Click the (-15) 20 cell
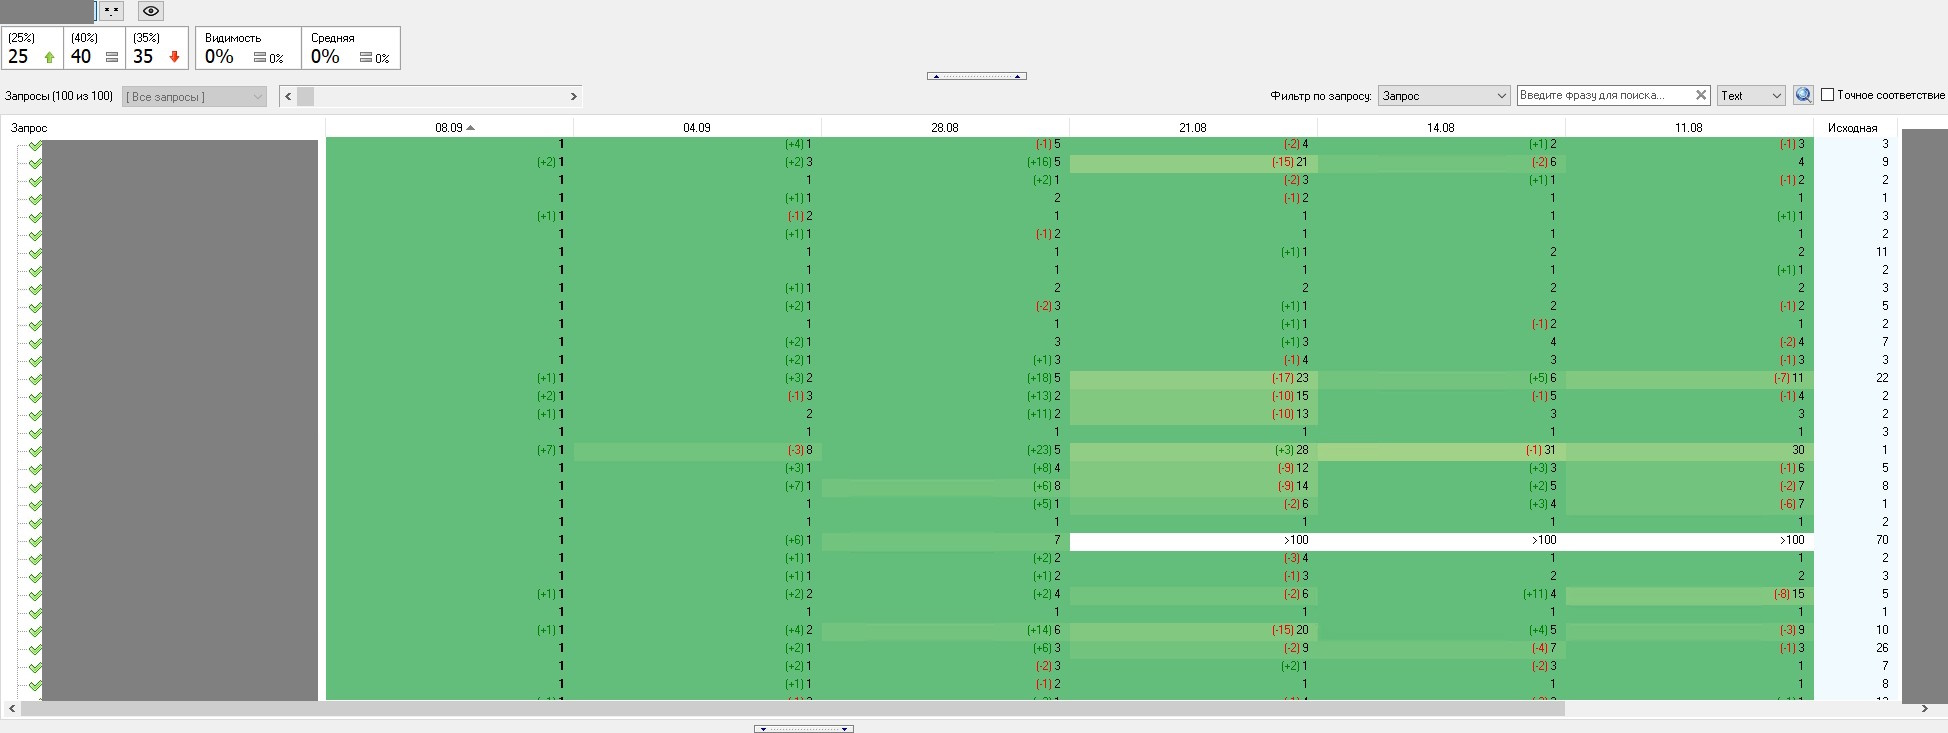This screenshot has height=733, width=1948. (1193, 631)
